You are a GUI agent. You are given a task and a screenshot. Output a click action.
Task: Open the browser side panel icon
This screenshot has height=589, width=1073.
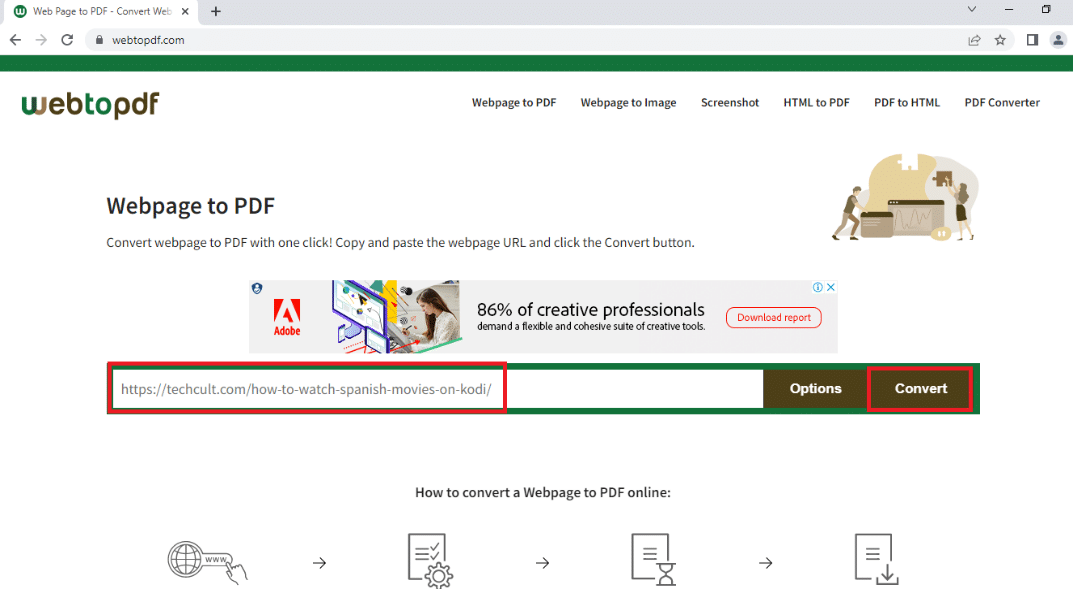point(1032,40)
